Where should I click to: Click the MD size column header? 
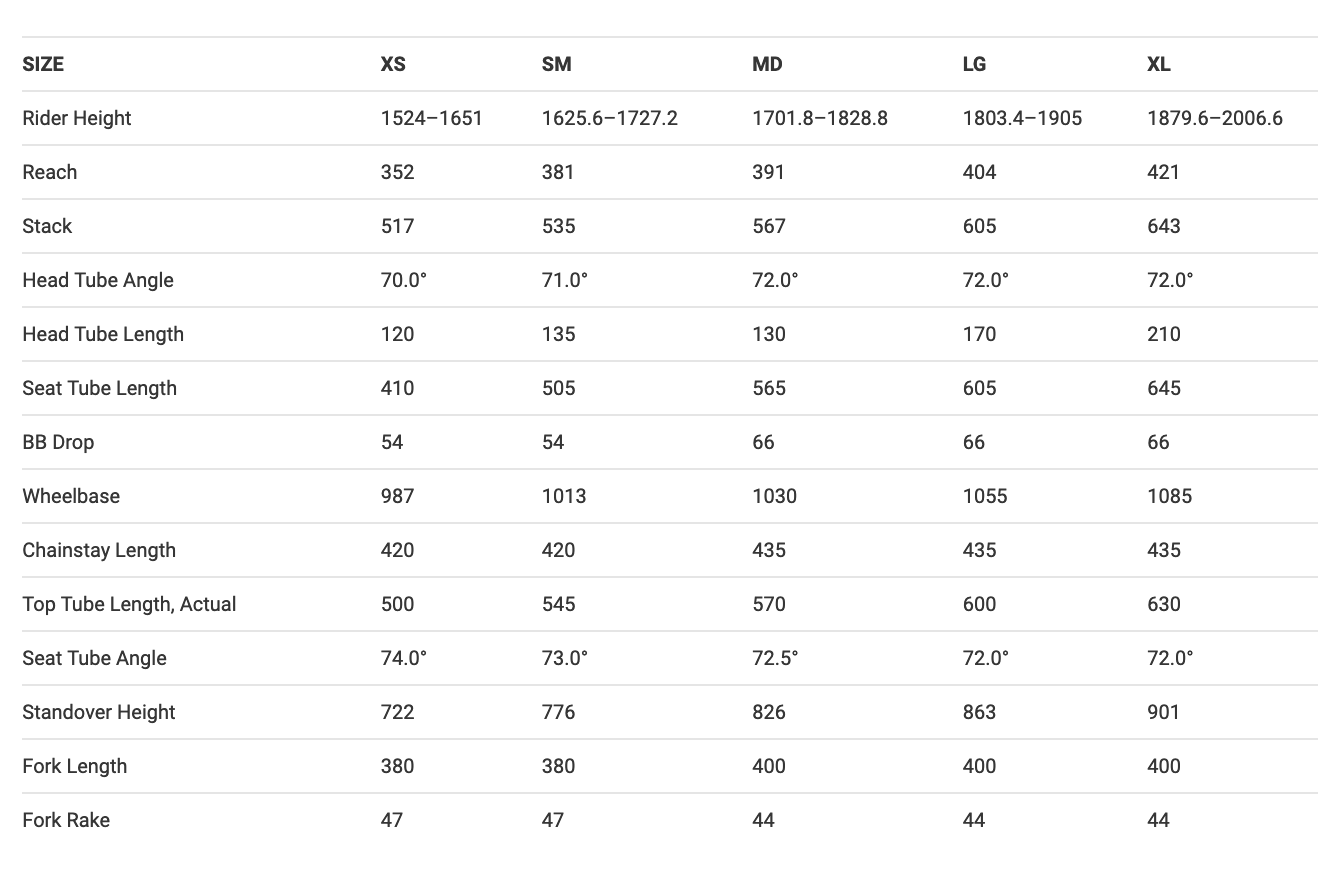[767, 64]
